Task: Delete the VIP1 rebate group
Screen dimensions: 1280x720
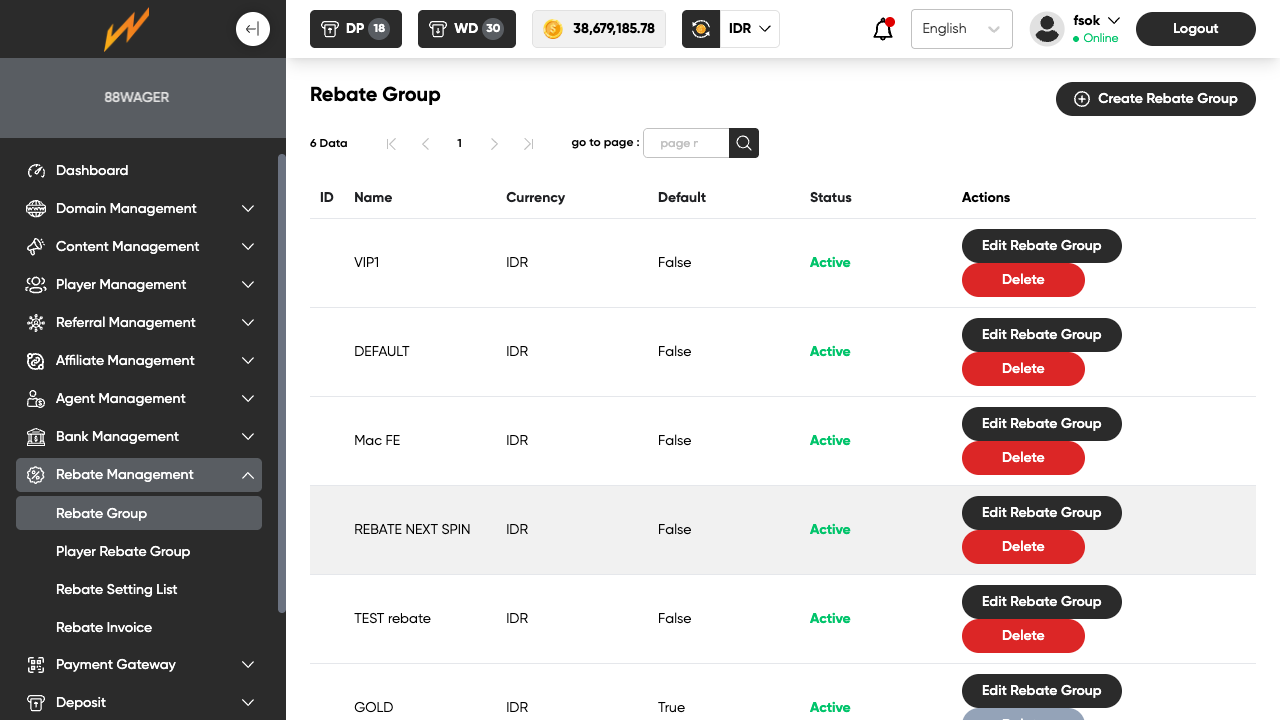Action: pyautogui.click(x=1023, y=280)
